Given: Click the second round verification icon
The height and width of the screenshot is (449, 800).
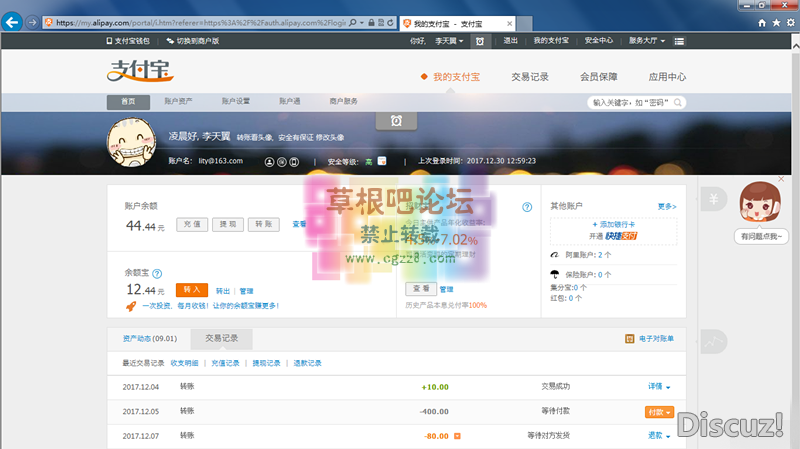Looking at the screenshot, I should pyautogui.click(x=282, y=162).
